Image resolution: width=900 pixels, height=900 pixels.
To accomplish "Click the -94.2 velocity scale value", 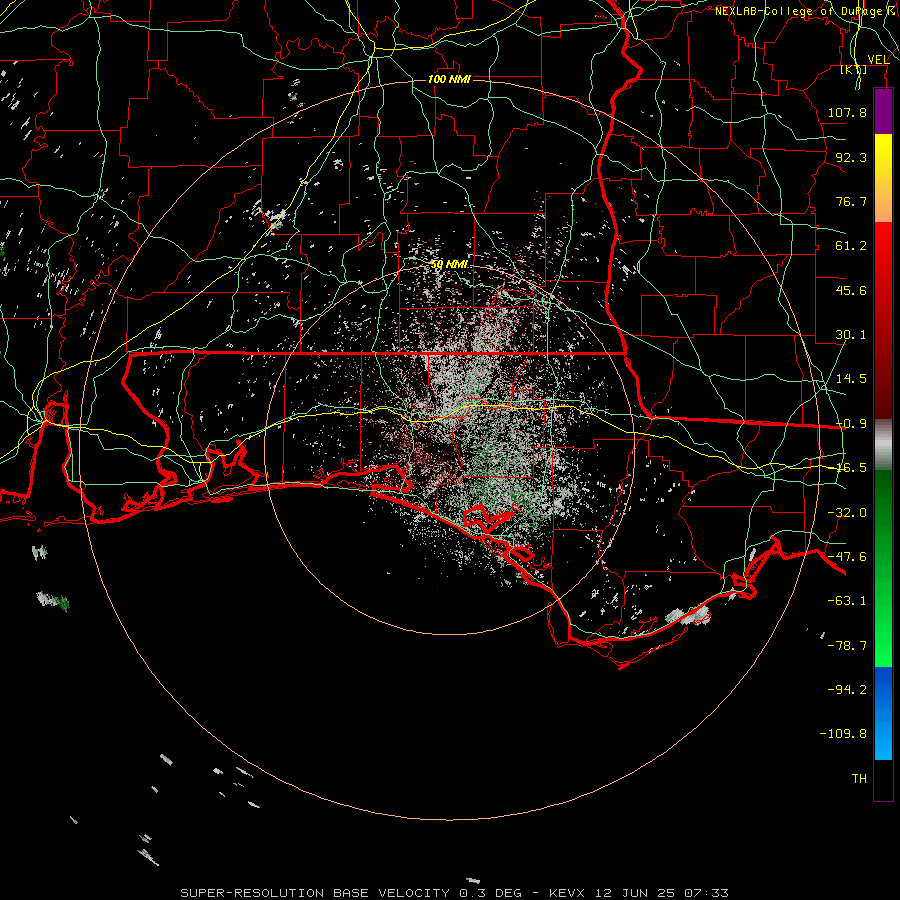I will pyautogui.click(x=847, y=690).
